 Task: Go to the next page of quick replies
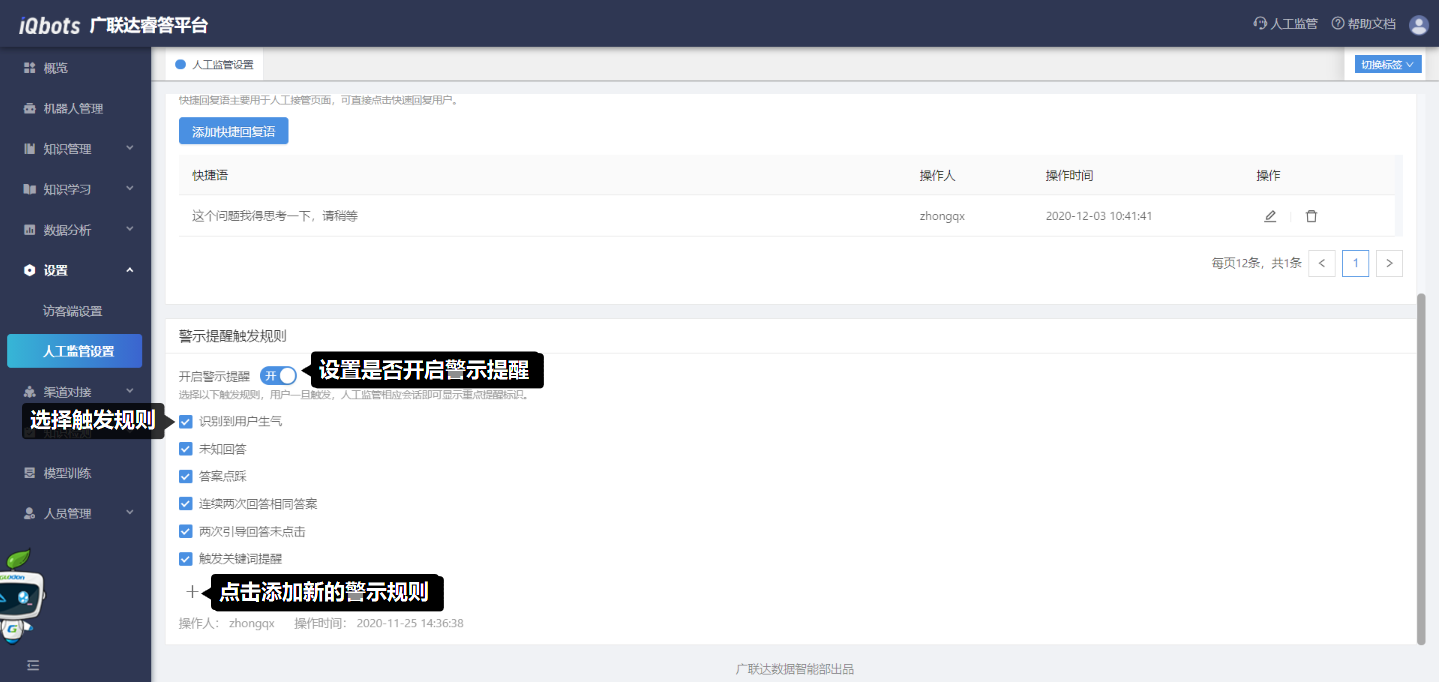pos(1388,263)
